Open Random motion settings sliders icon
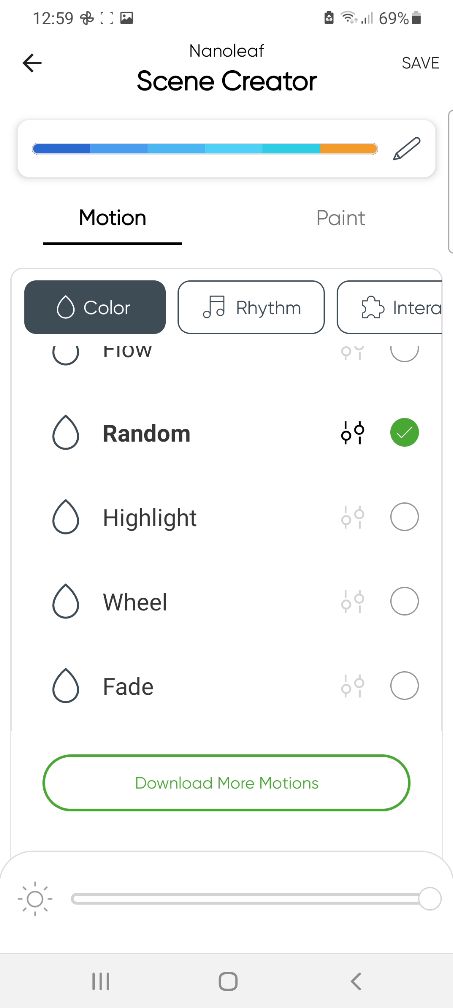Image resolution: width=453 pixels, height=1008 pixels. [x=353, y=433]
